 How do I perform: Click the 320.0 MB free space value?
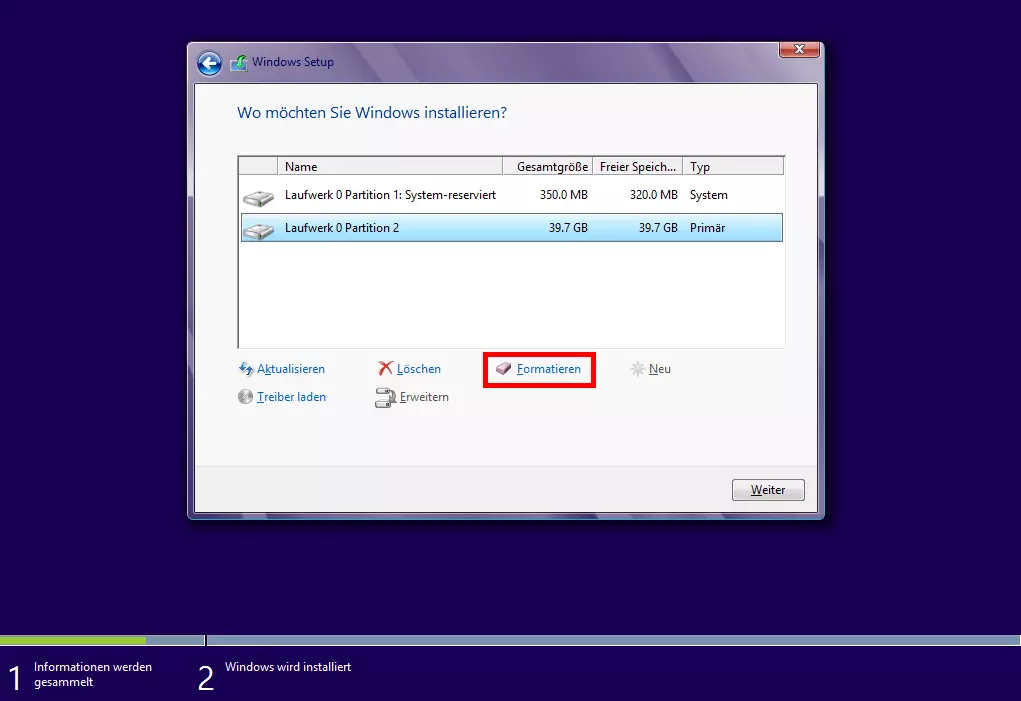point(654,195)
